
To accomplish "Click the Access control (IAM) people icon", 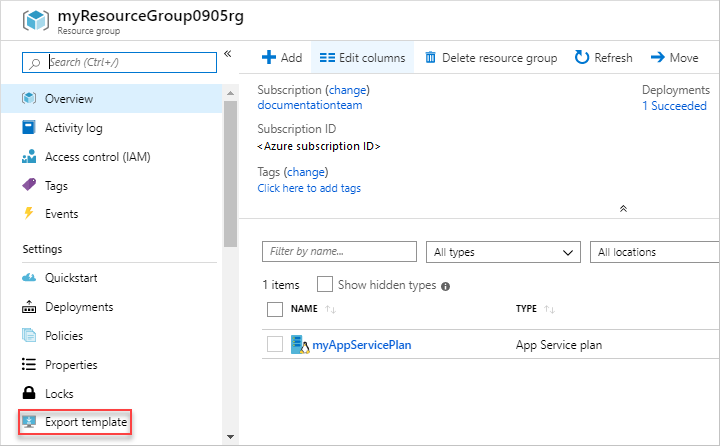I will tap(29, 157).
